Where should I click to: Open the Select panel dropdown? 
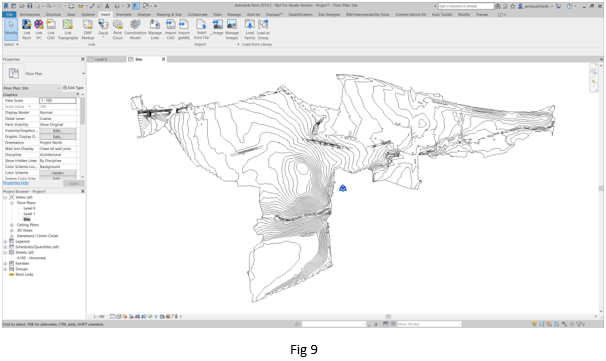pyautogui.click(x=11, y=44)
